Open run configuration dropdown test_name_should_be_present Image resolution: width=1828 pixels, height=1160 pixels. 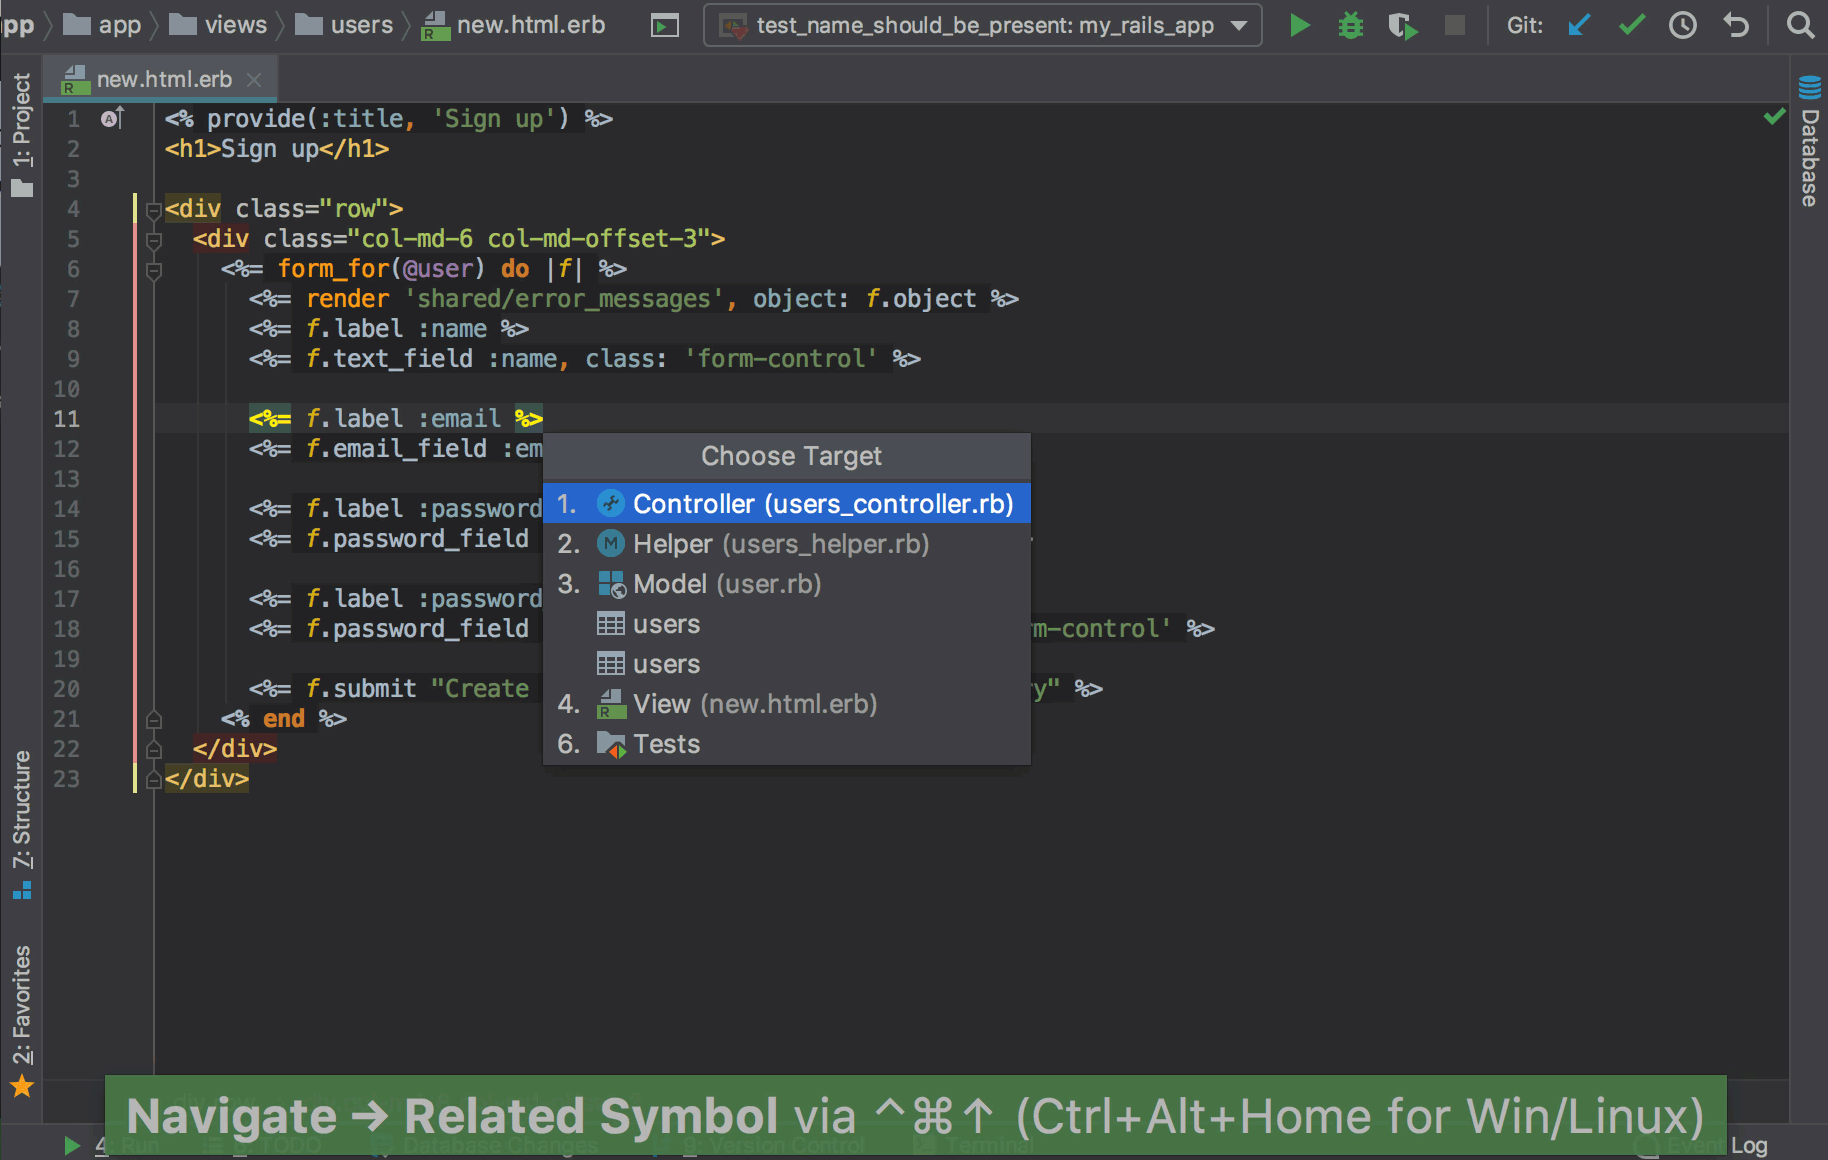tap(983, 25)
